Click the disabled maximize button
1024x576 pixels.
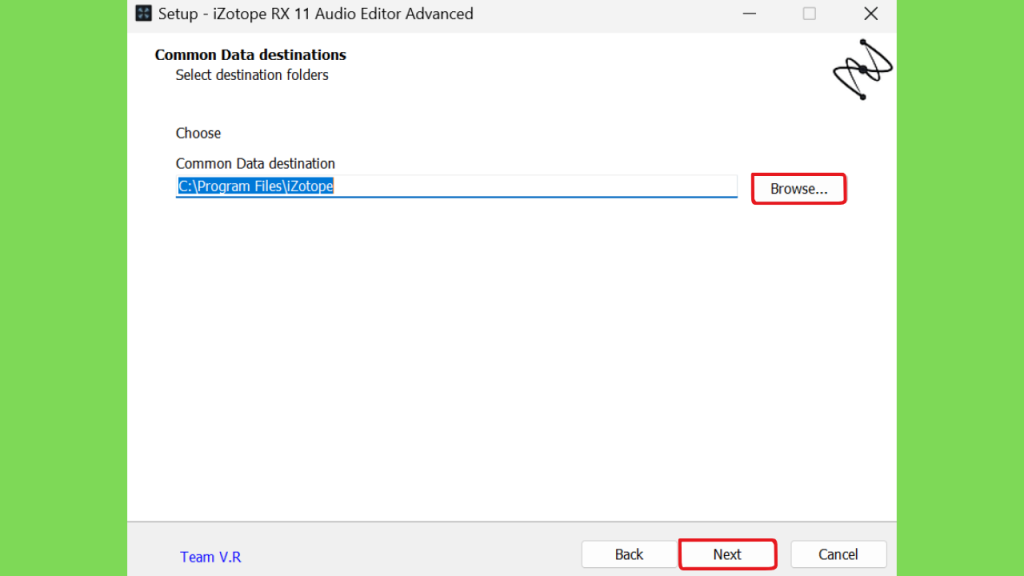[809, 14]
